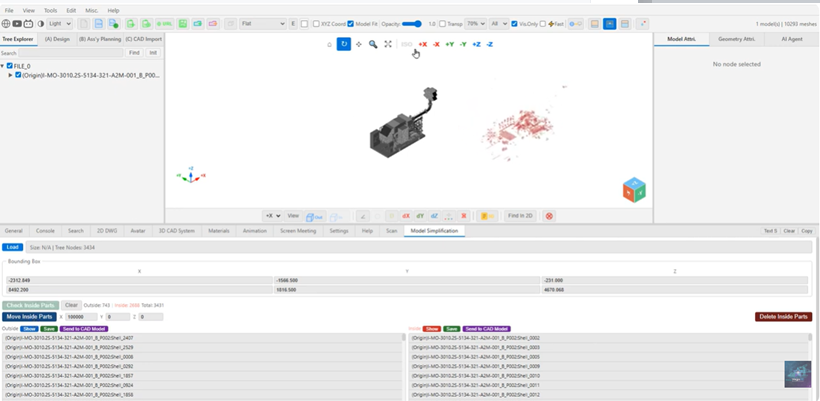The height and width of the screenshot is (401, 820).
Task: Click the Find In 2D button
Action: [520, 216]
